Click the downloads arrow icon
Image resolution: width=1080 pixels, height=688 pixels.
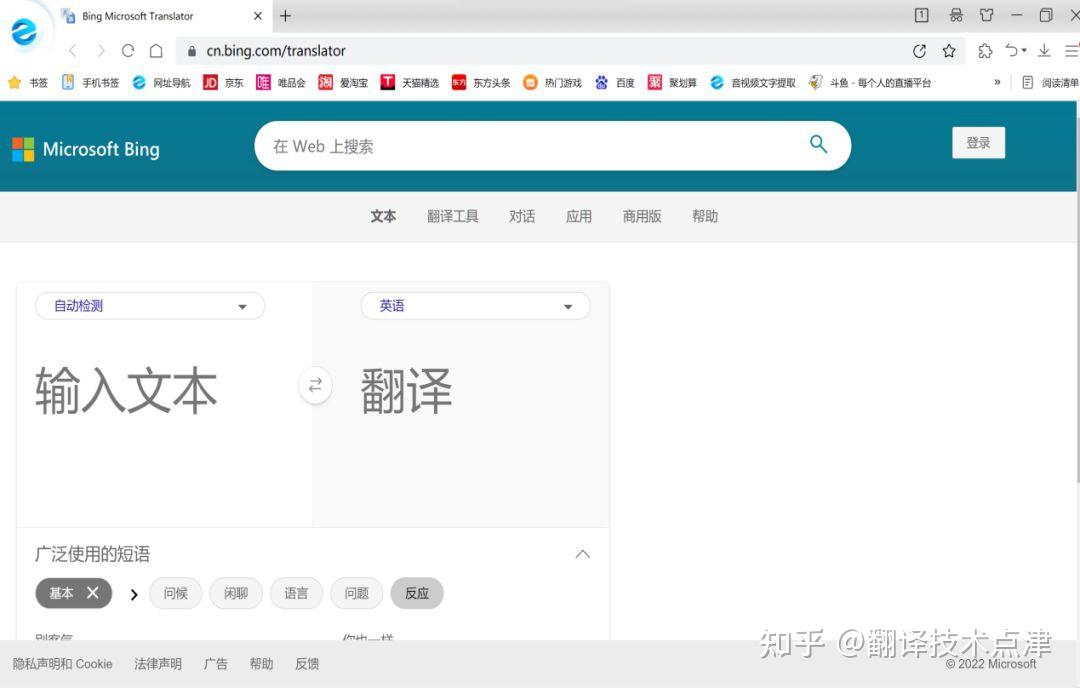(x=1043, y=50)
